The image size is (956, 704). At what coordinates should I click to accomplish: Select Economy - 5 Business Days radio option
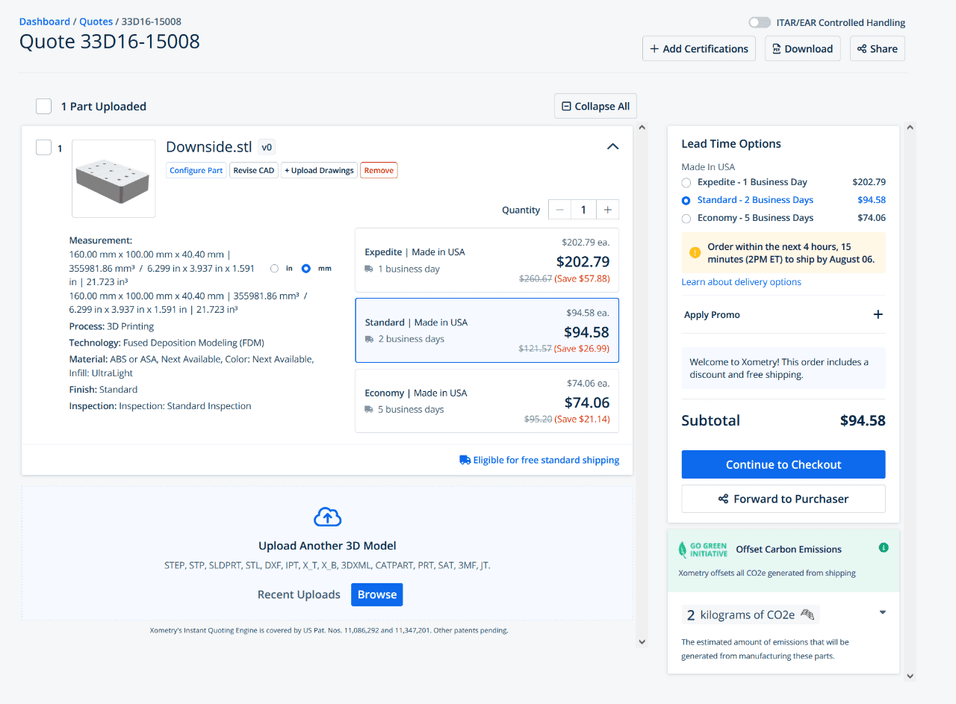pos(686,218)
